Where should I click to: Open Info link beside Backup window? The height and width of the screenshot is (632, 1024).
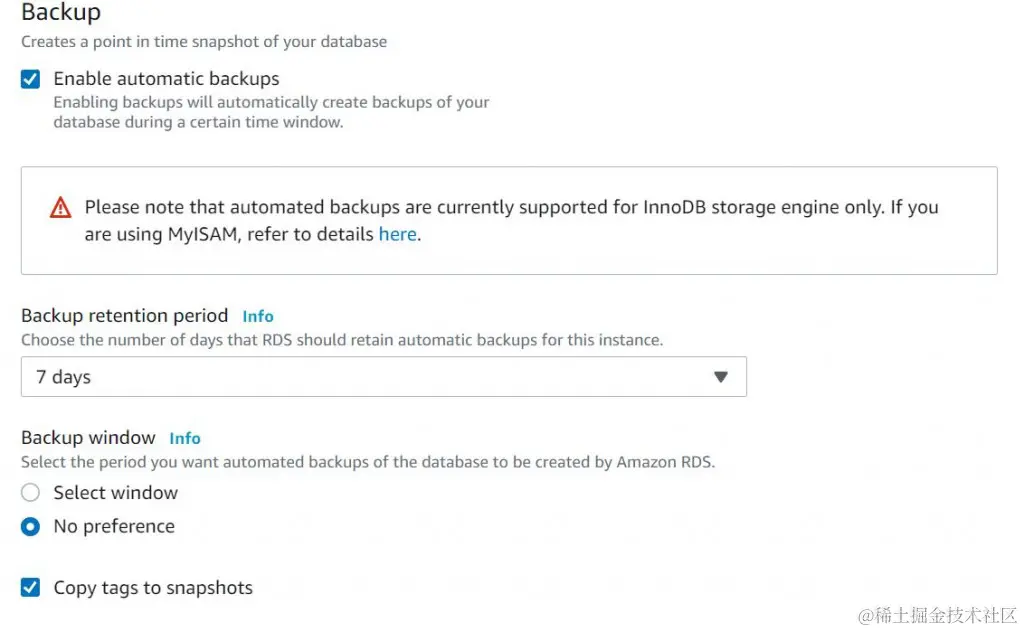(x=185, y=438)
